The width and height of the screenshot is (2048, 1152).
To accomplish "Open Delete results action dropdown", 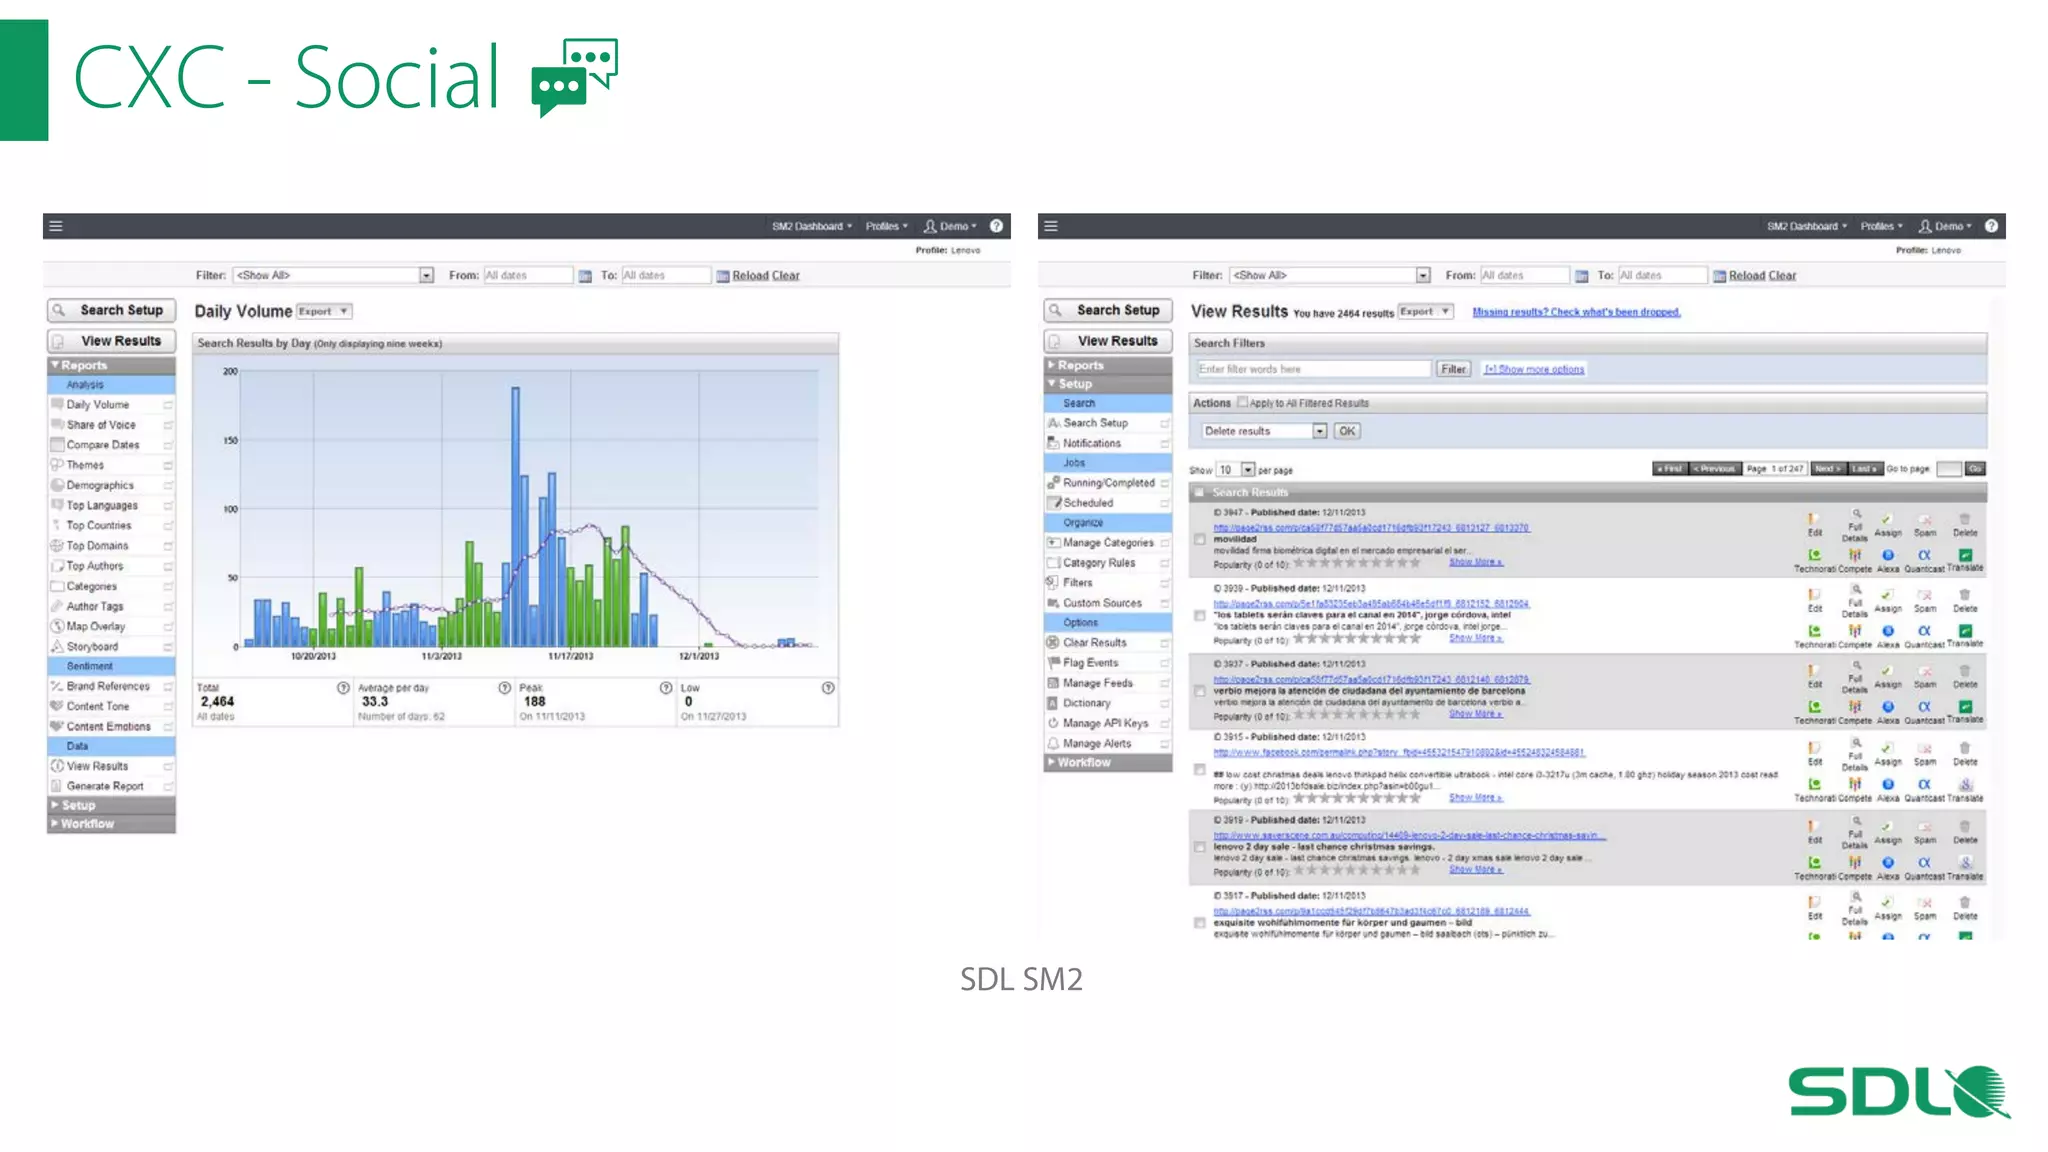I will pyautogui.click(x=1264, y=431).
